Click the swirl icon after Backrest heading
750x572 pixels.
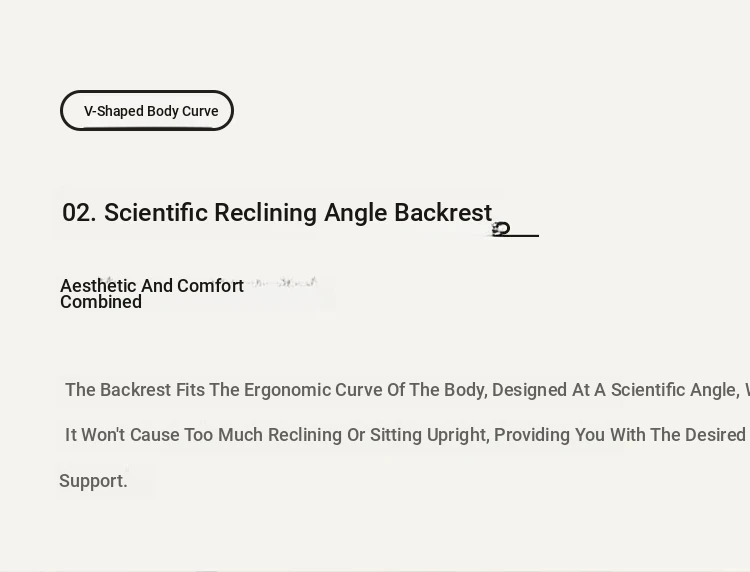[501, 229]
